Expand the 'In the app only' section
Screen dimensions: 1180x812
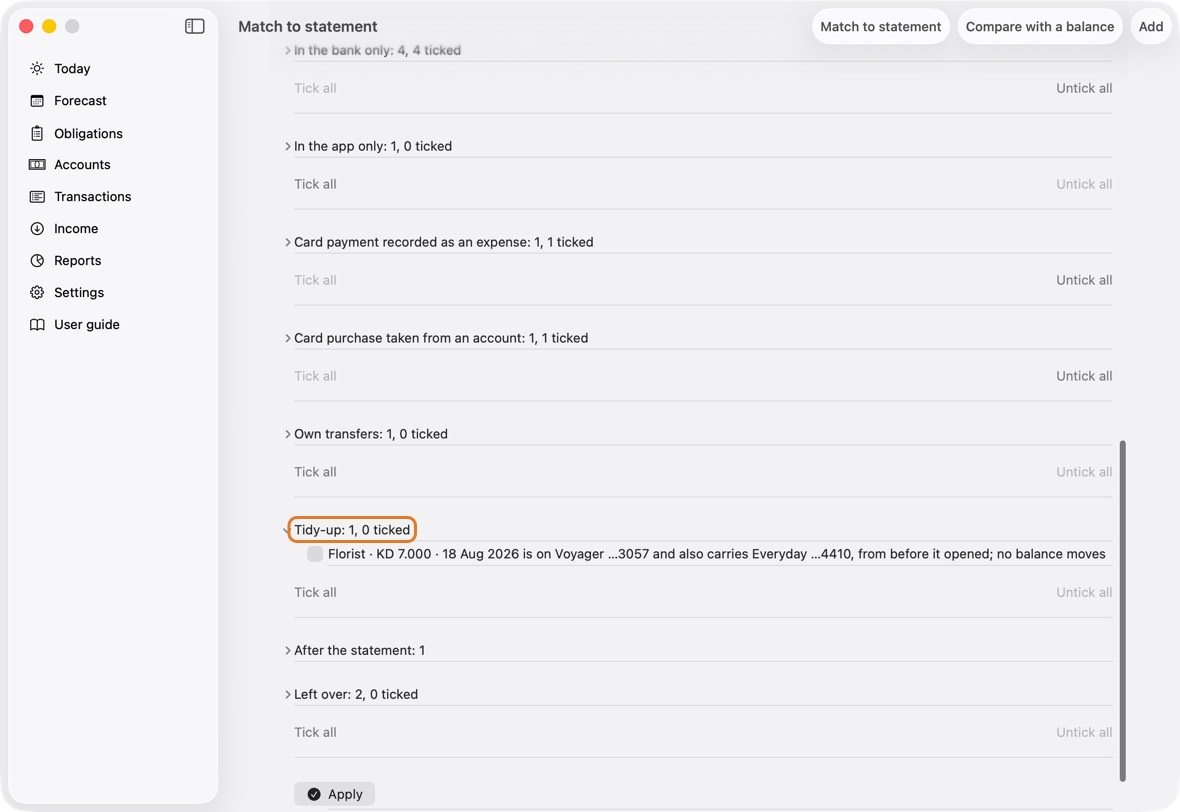point(287,146)
